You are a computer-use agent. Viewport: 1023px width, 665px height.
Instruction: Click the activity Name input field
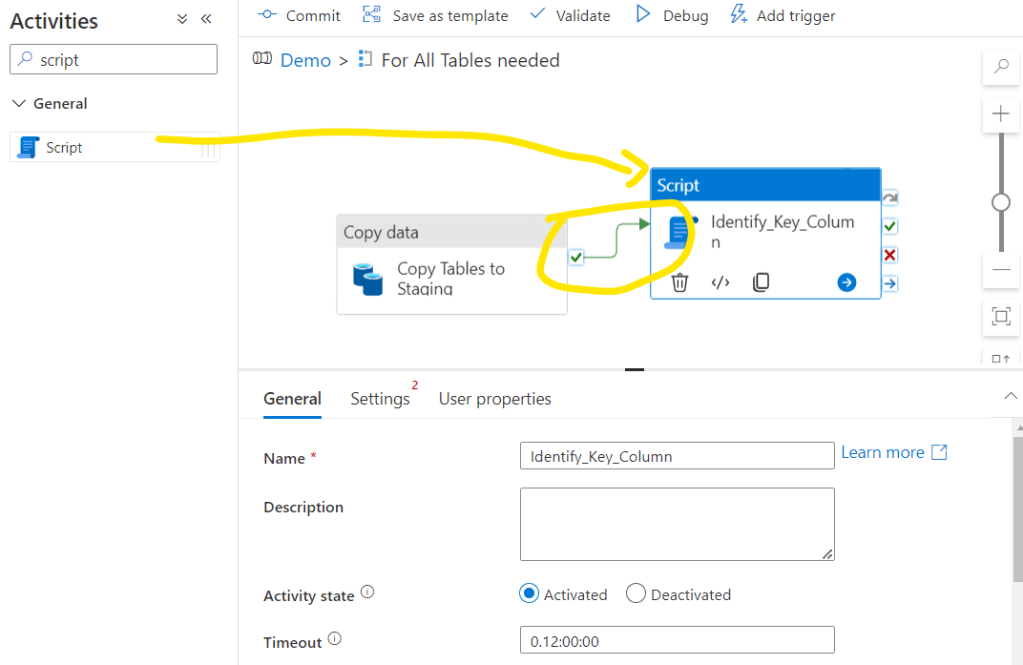(677, 456)
